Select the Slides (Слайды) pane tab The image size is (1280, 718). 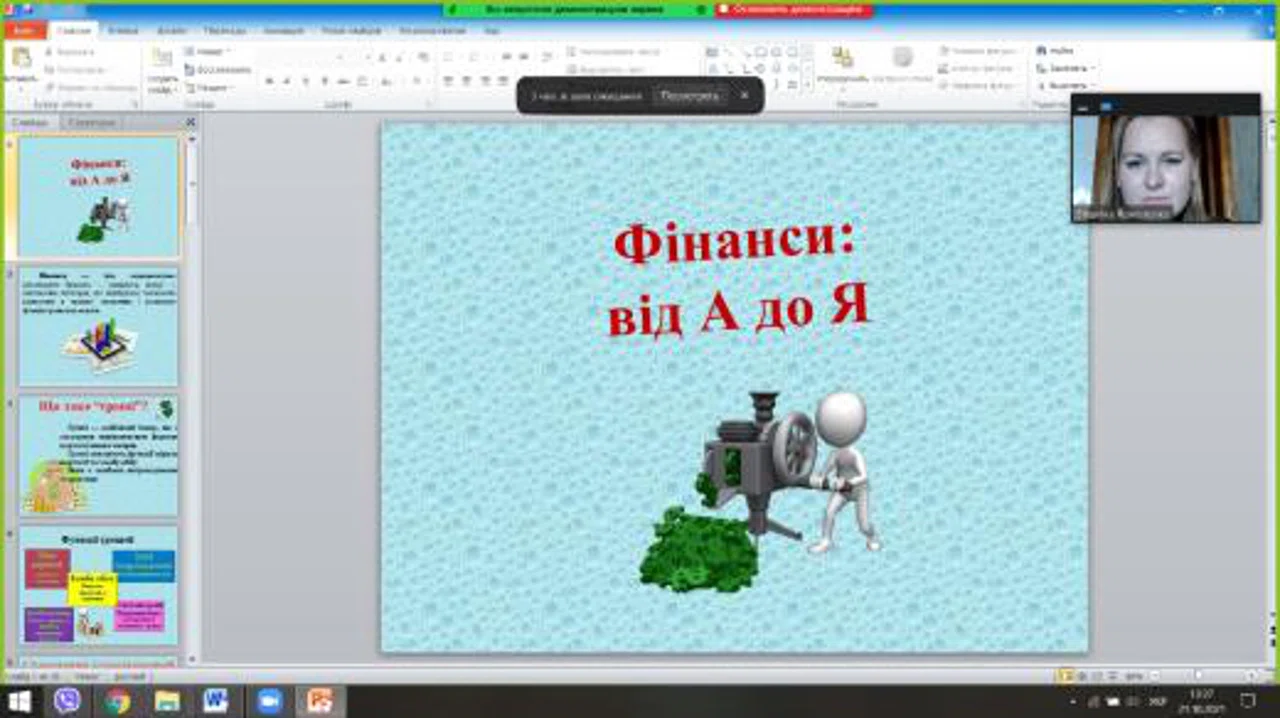30,122
